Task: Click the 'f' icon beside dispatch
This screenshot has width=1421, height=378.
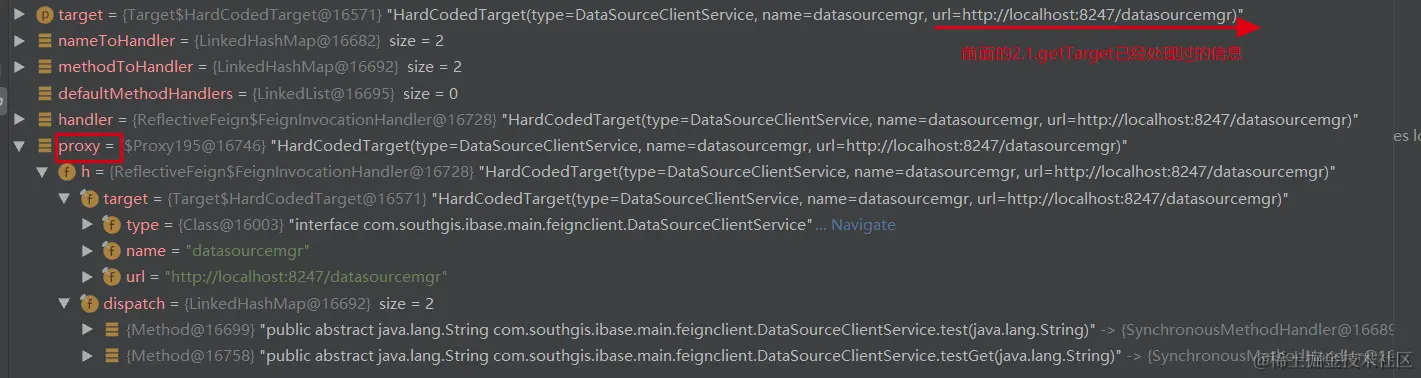Action: click(89, 302)
